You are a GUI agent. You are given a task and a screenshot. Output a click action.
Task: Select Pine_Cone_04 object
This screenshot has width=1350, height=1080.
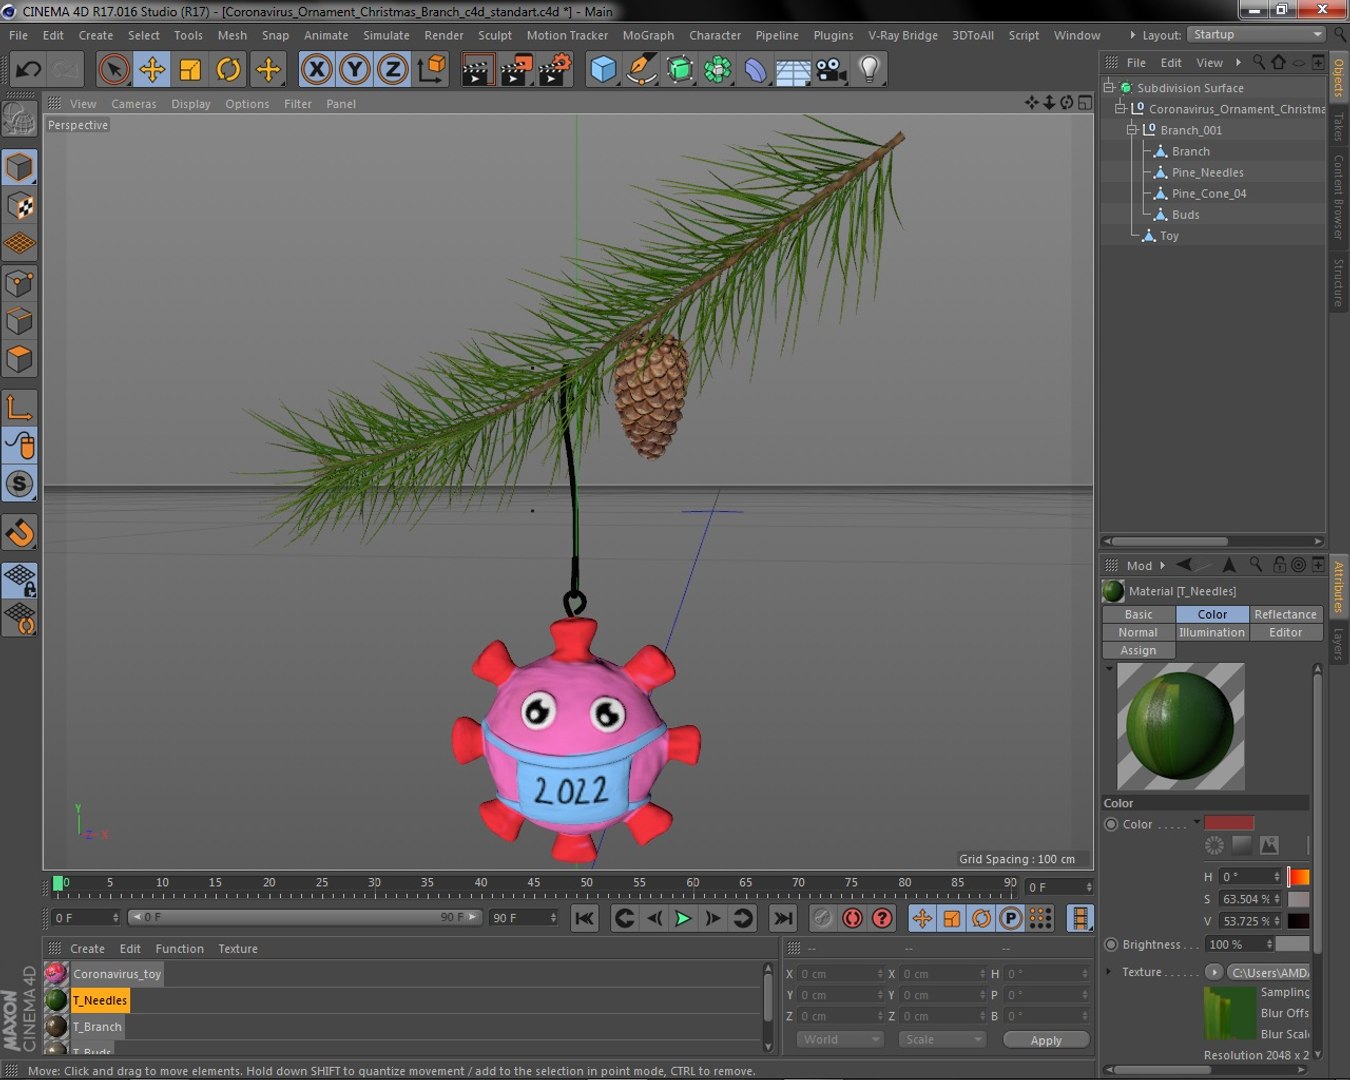point(1209,194)
